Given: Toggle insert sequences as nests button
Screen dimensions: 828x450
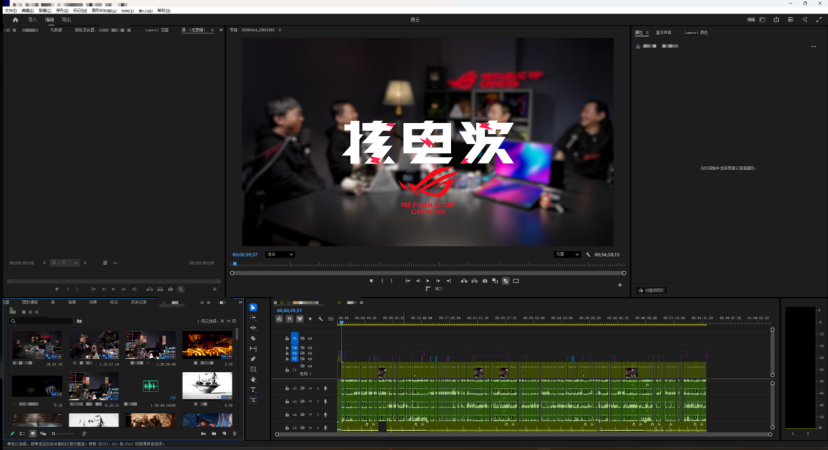Looking at the screenshot, I should pyautogui.click(x=279, y=319).
